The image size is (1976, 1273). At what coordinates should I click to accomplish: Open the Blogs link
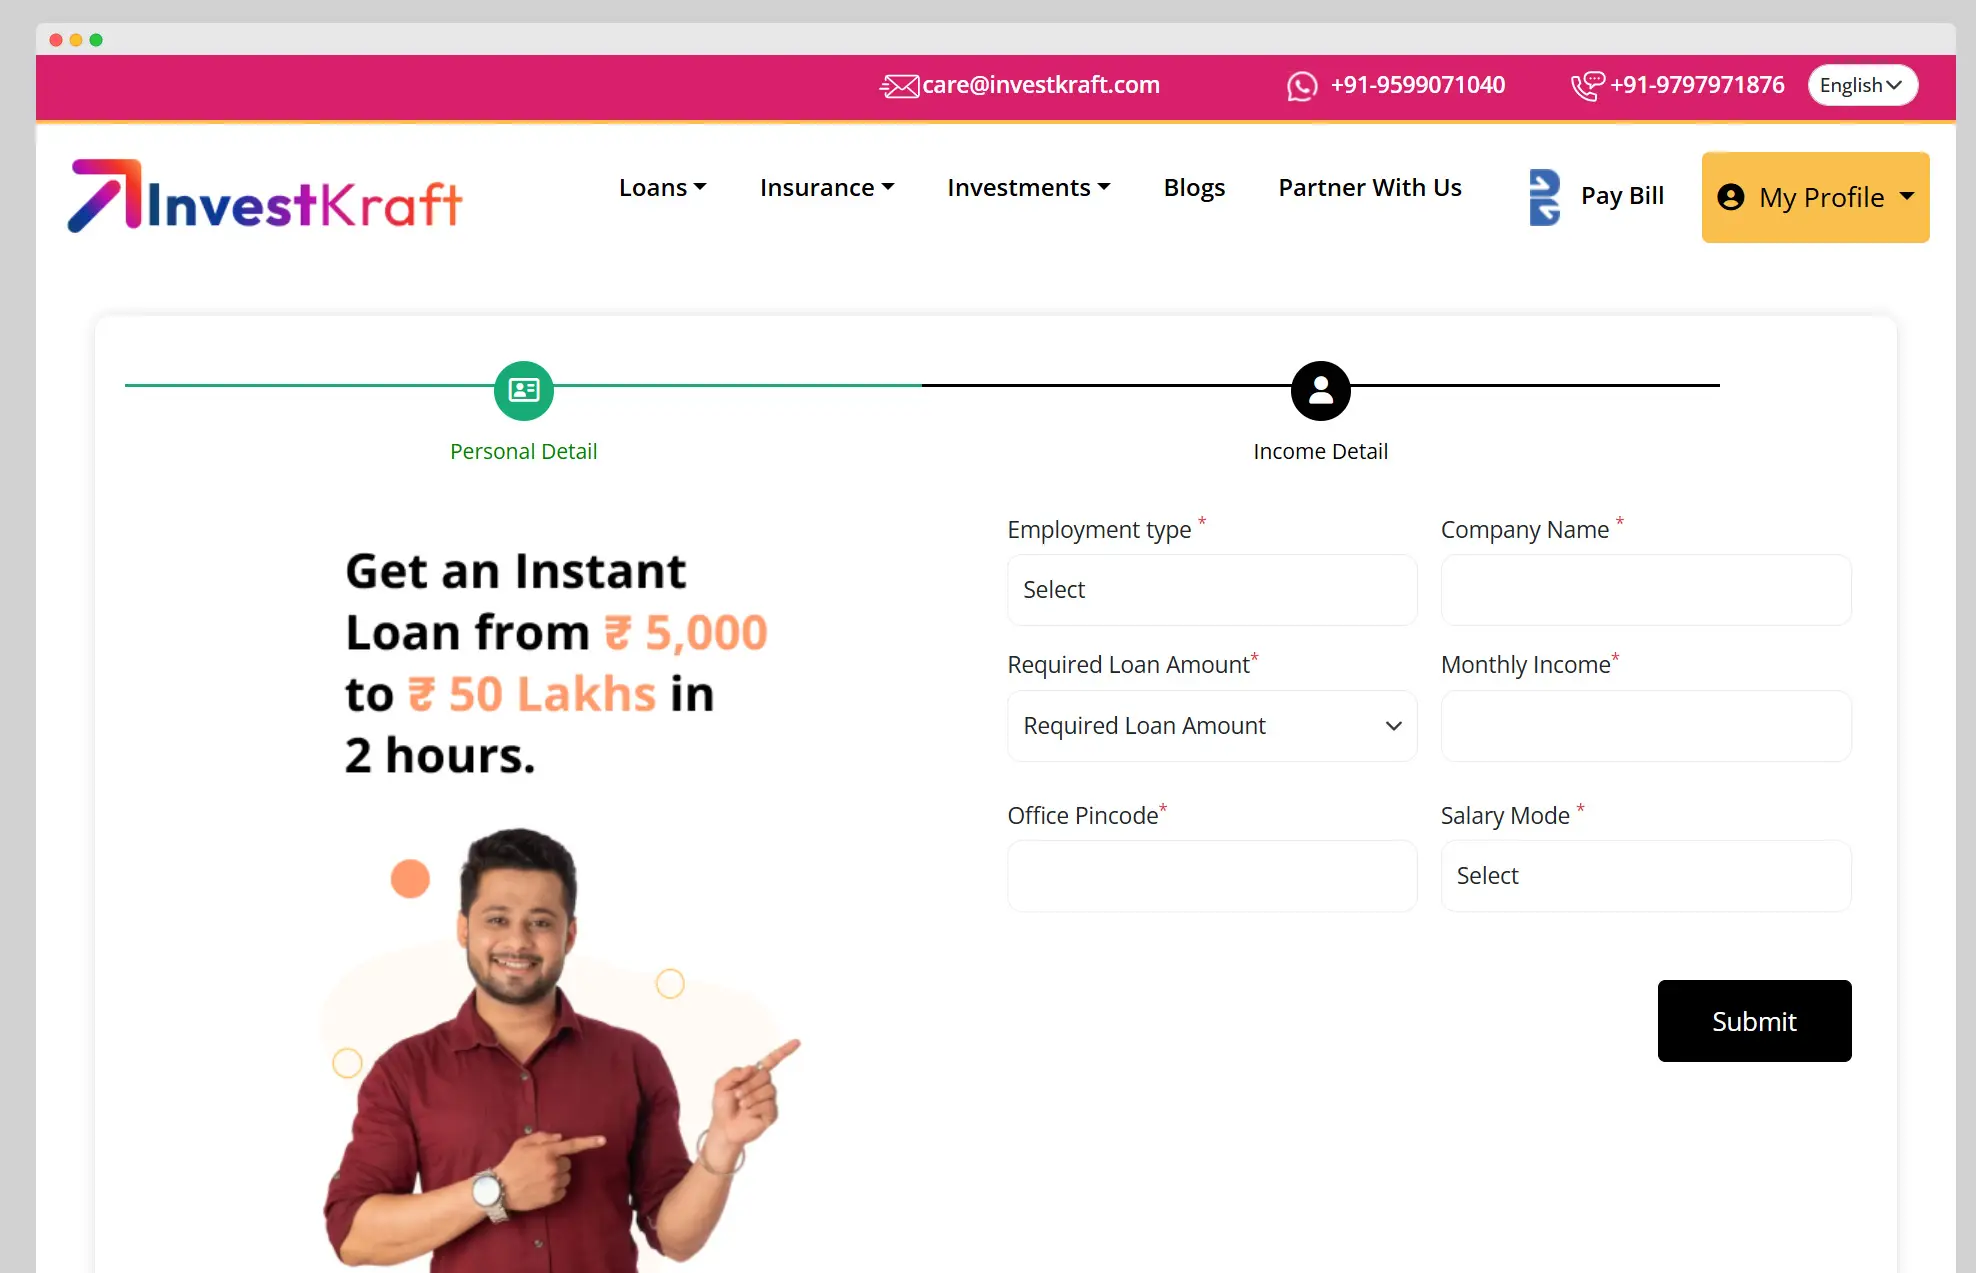pos(1194,188)
